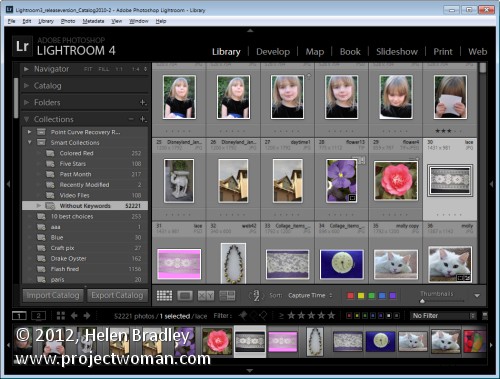This screenshot has width=500, height=379.
Task: Click the Import Catalog button
Action: (x=53, y=295)
